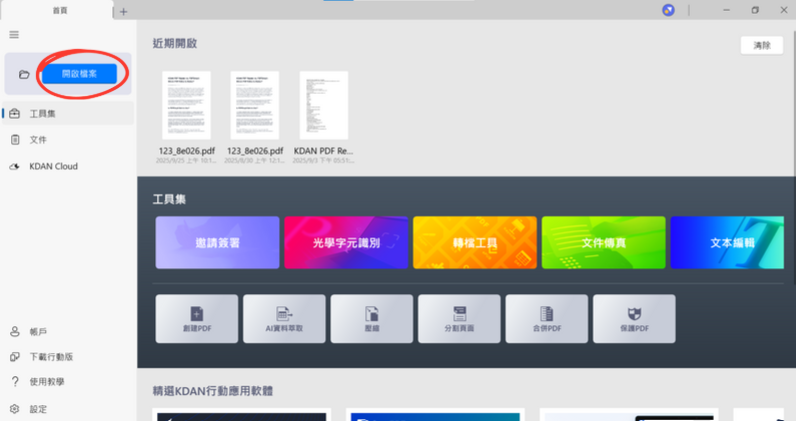Image resolution: width=796 pixels, height=421 pixels.
Task: Choose the AI資料萃取 tool
Action: click(x=284, y=319)
